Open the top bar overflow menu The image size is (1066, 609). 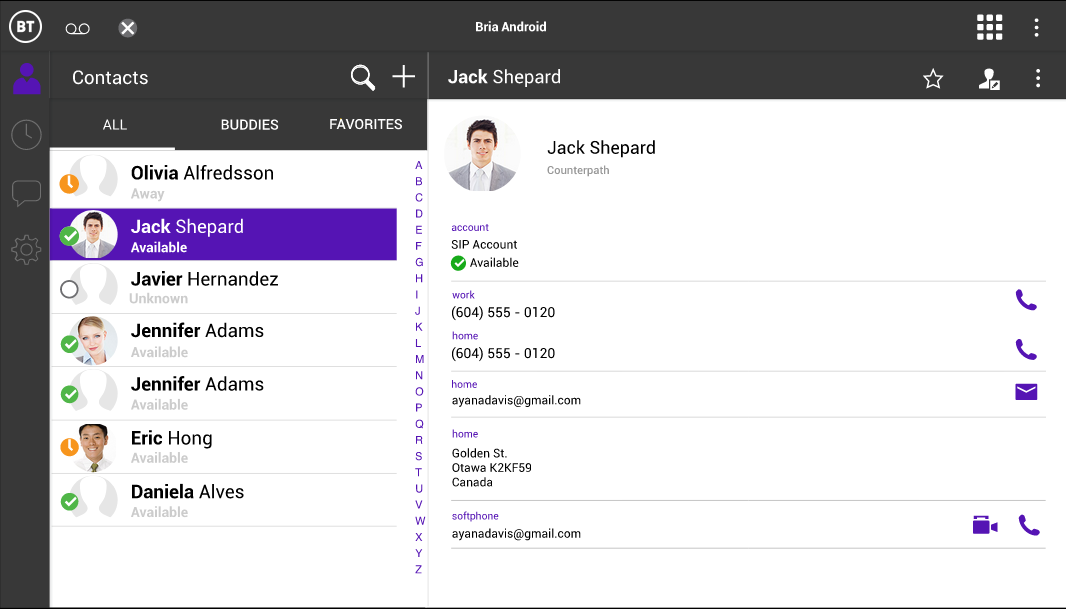pos(1036,27)
